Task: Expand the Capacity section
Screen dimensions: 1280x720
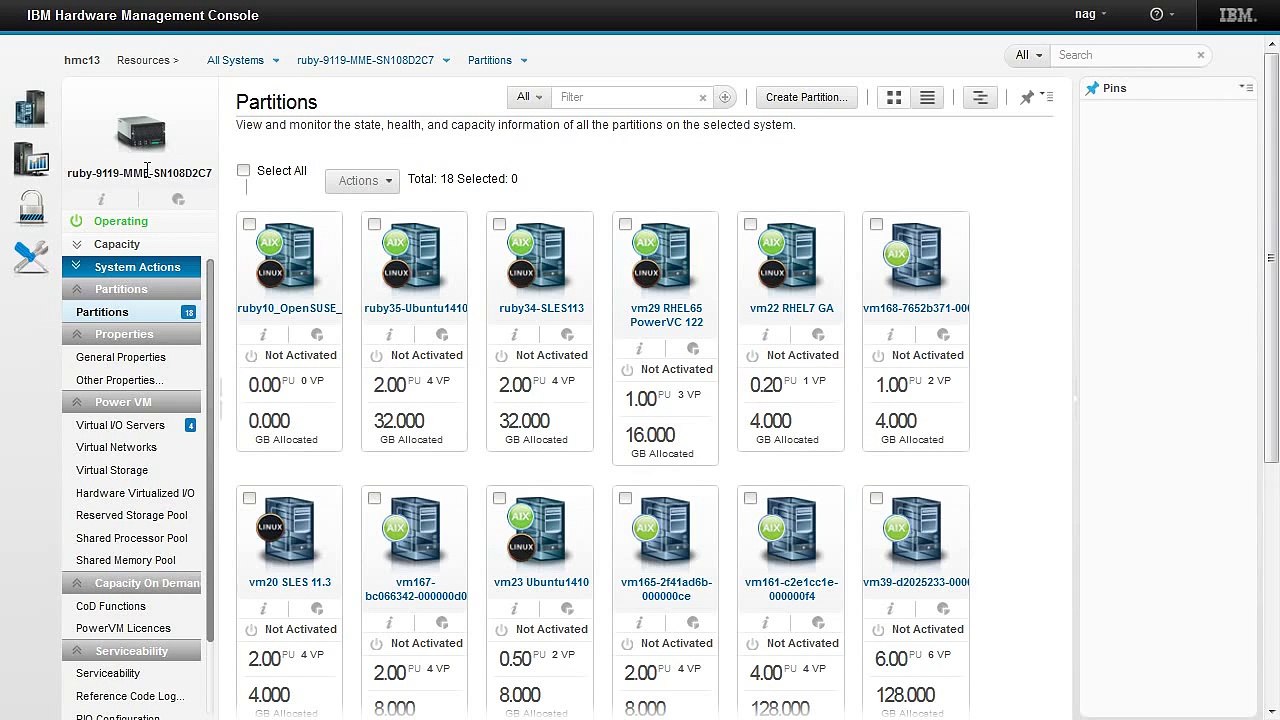Action: (77, 244)
